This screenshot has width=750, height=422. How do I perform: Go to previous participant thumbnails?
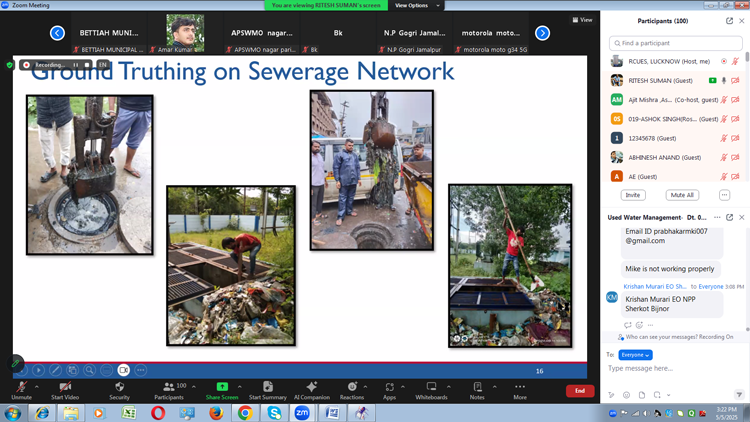tap(57, 33)
